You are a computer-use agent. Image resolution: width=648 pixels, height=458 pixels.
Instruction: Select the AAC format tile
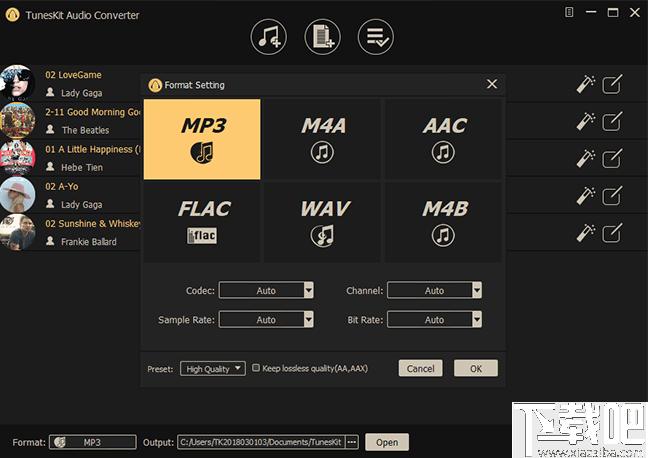pyautogui.click(x=443, y=139)
